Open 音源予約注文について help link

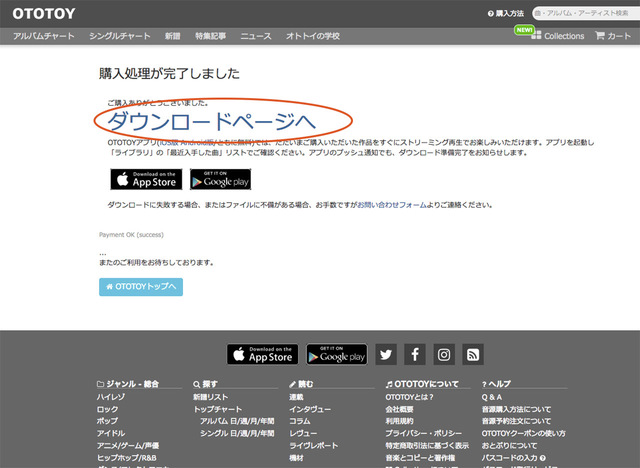point(516,421)
